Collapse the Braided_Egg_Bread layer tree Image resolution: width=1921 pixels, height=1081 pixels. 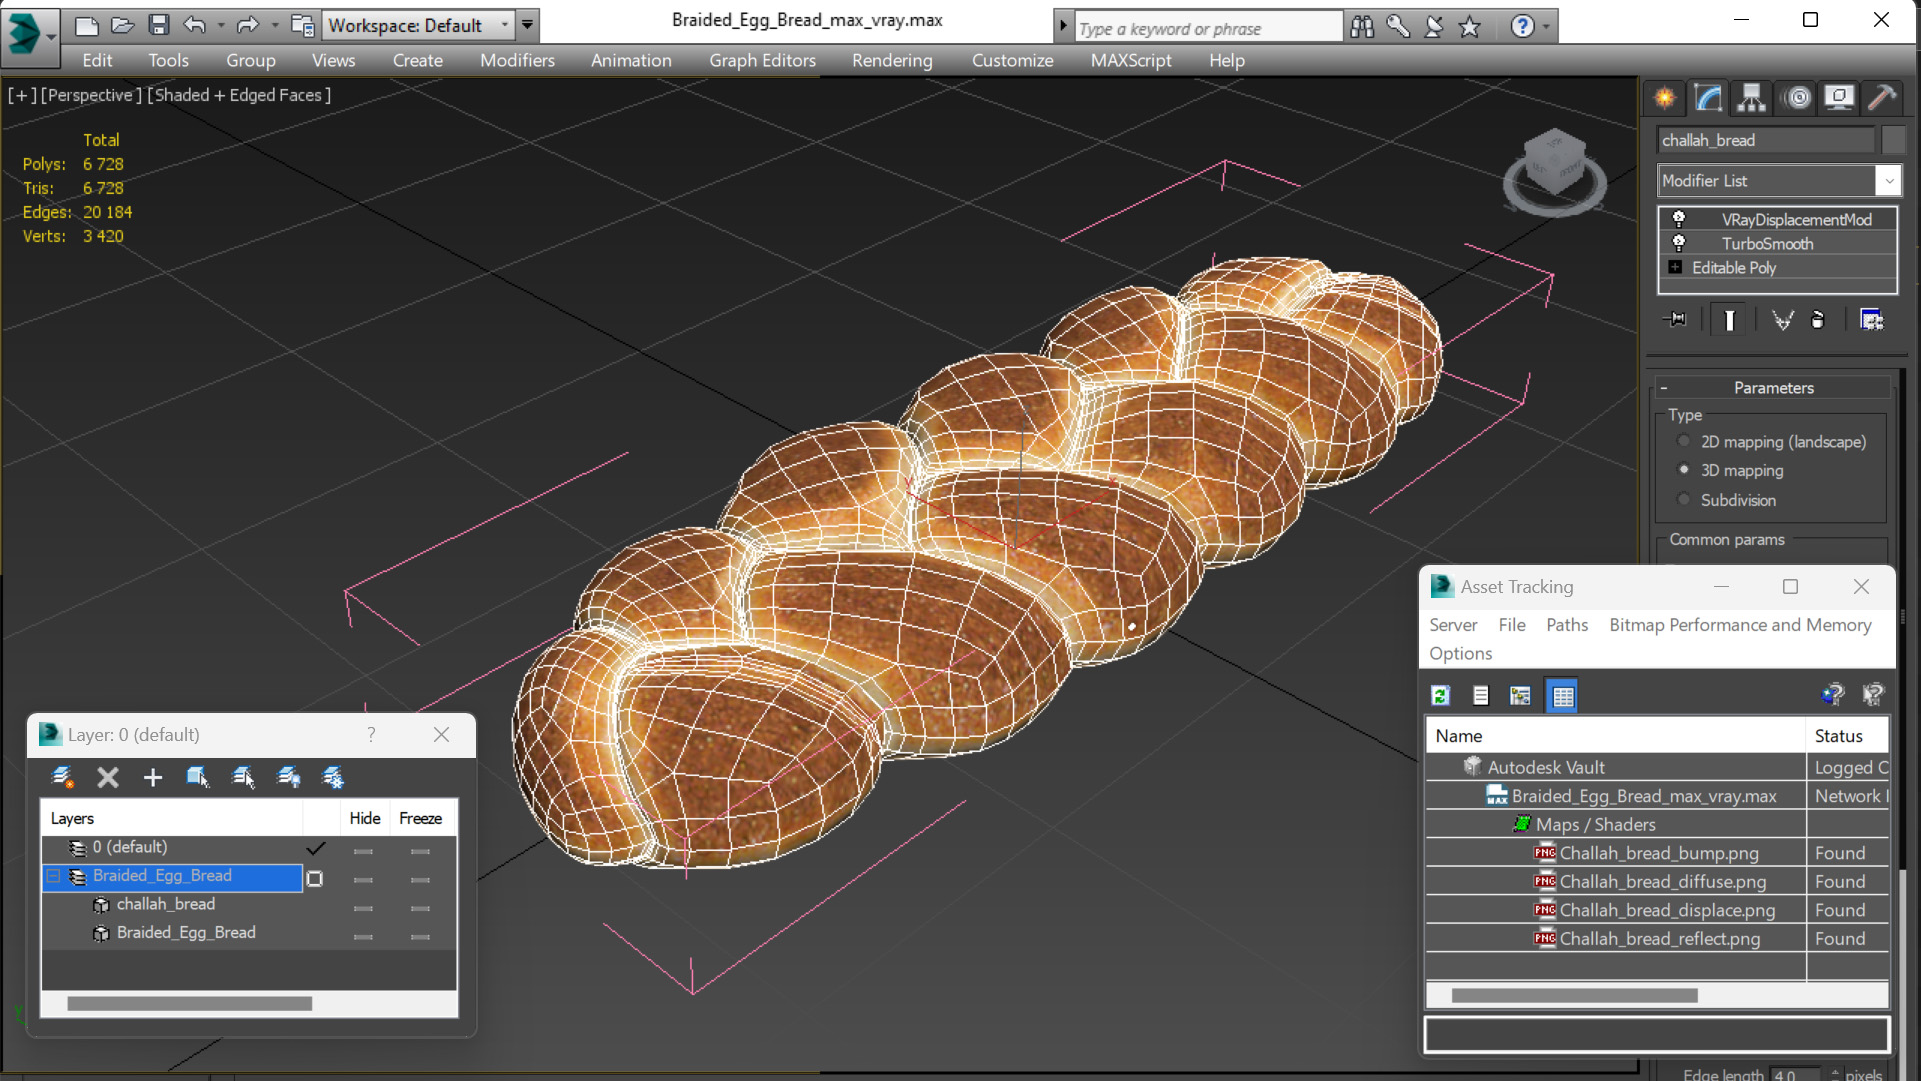(x=53, y=876)
